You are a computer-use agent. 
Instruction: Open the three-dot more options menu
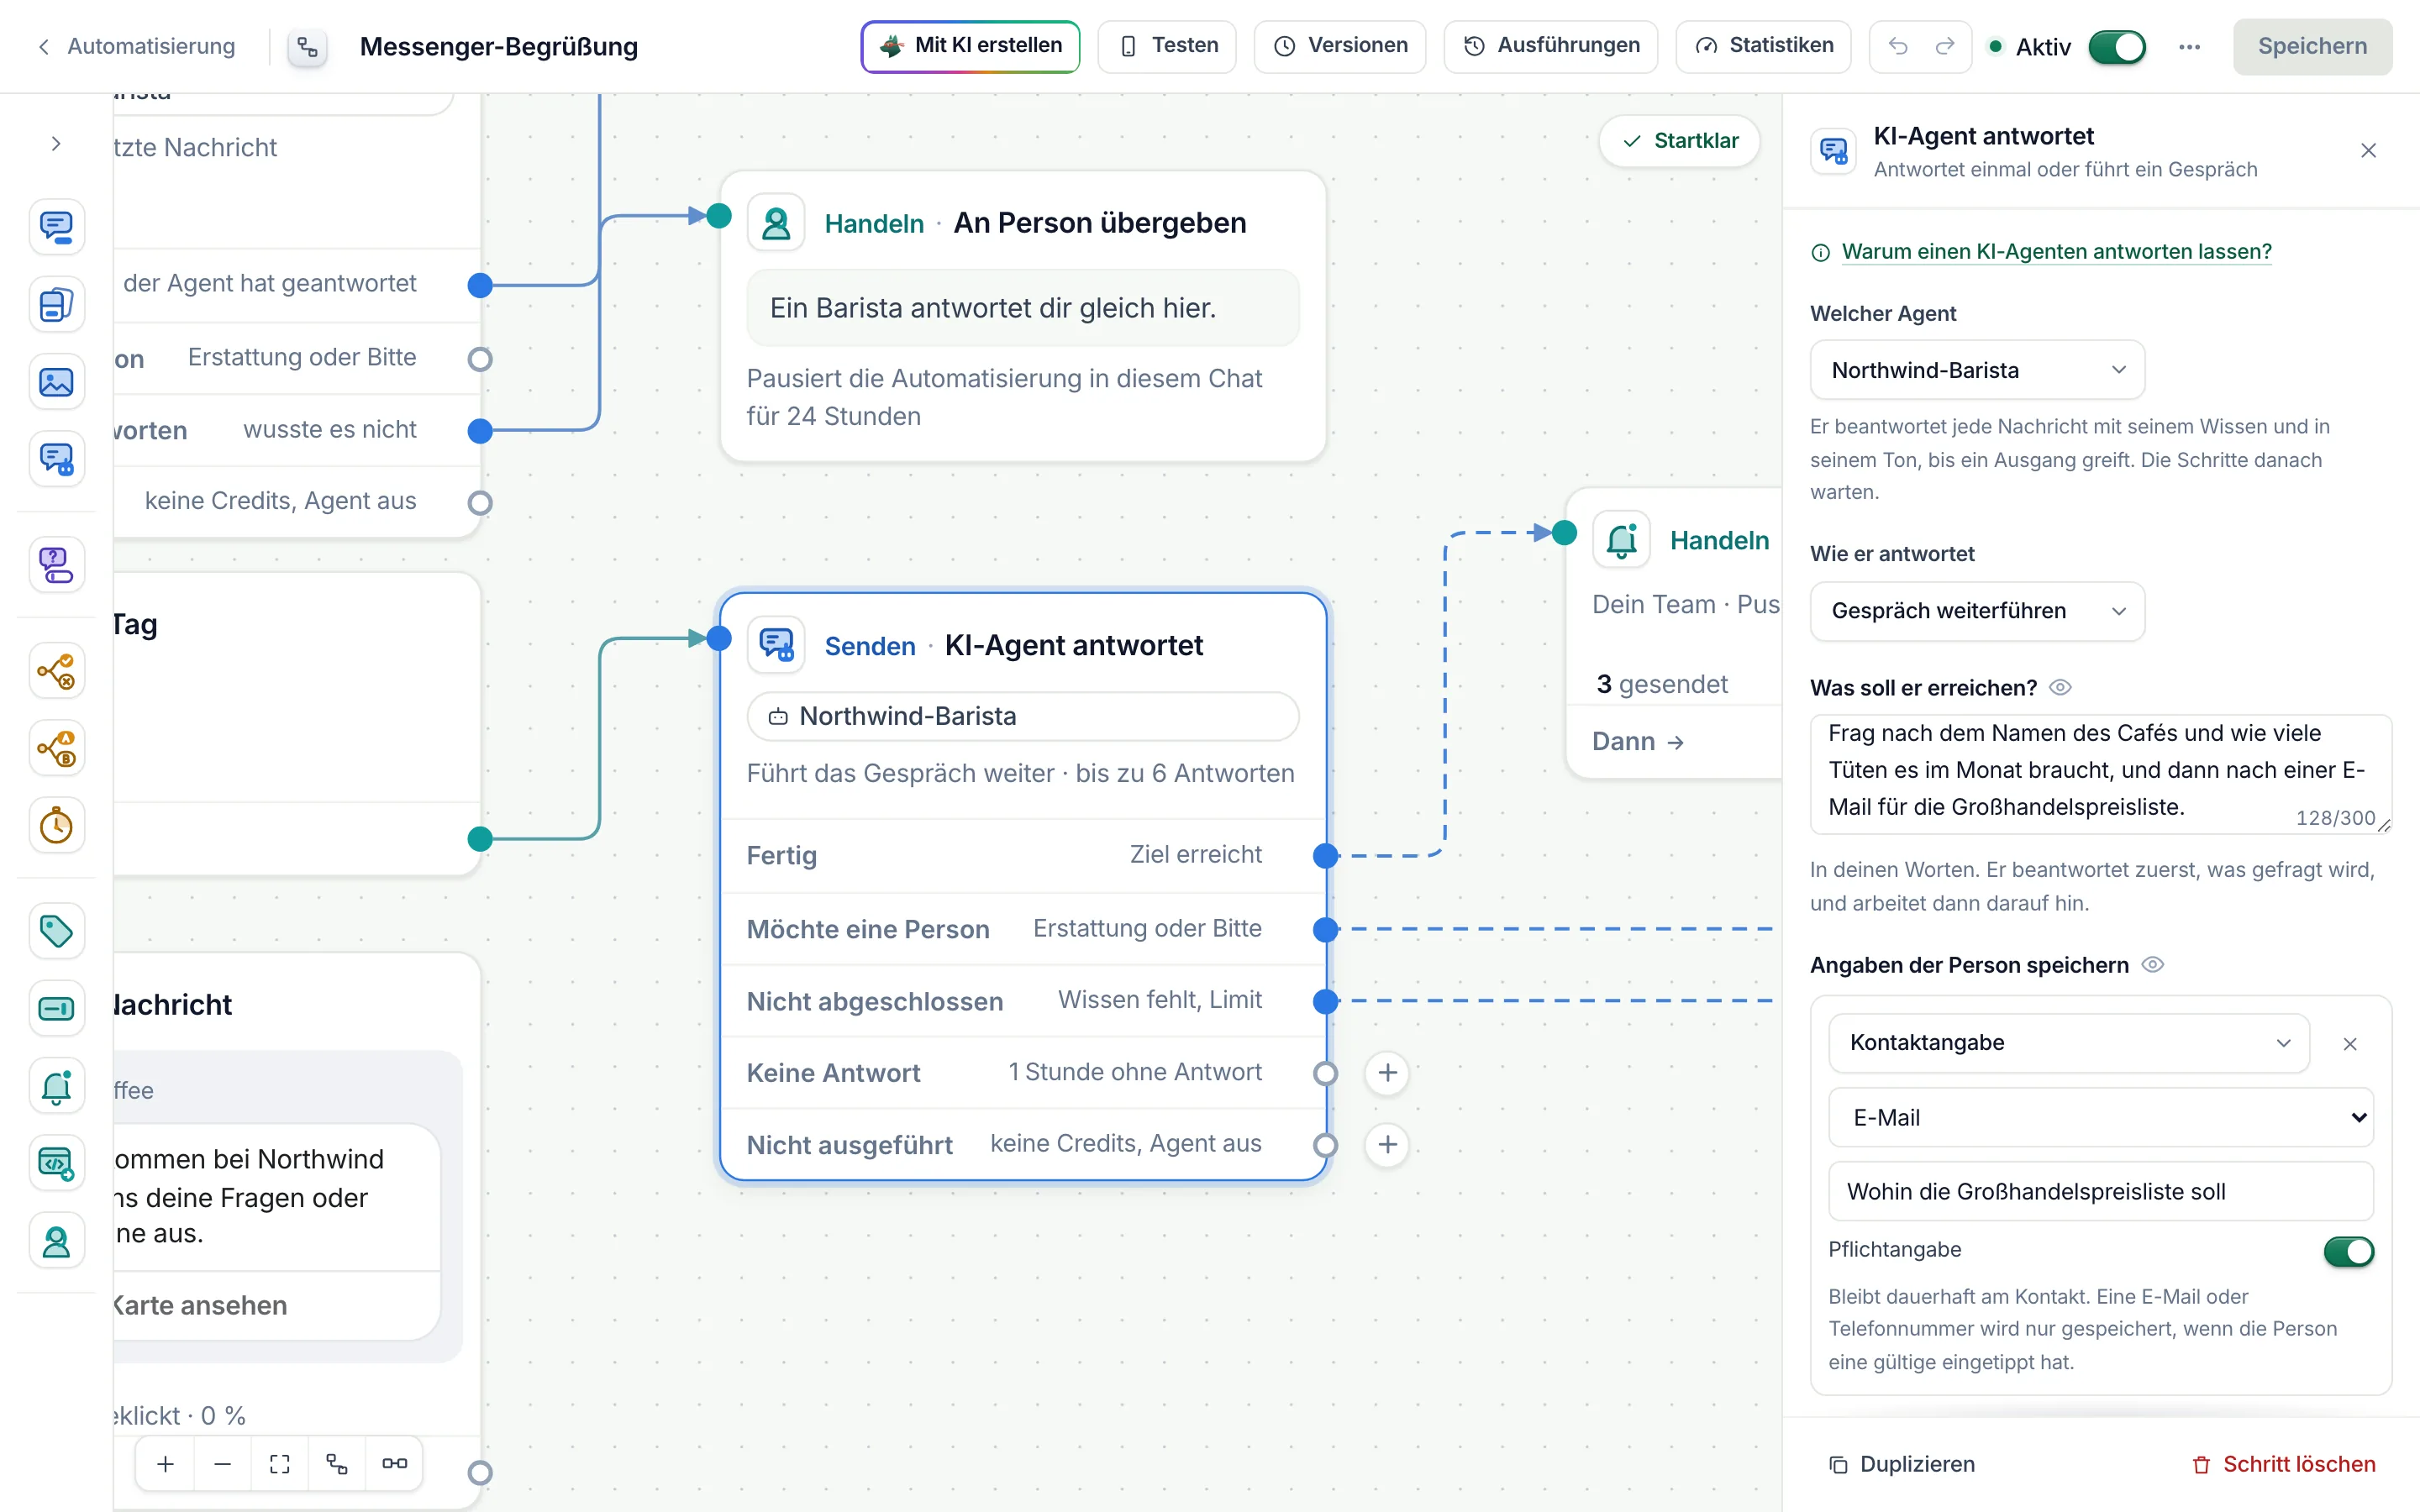(2189, 47)
